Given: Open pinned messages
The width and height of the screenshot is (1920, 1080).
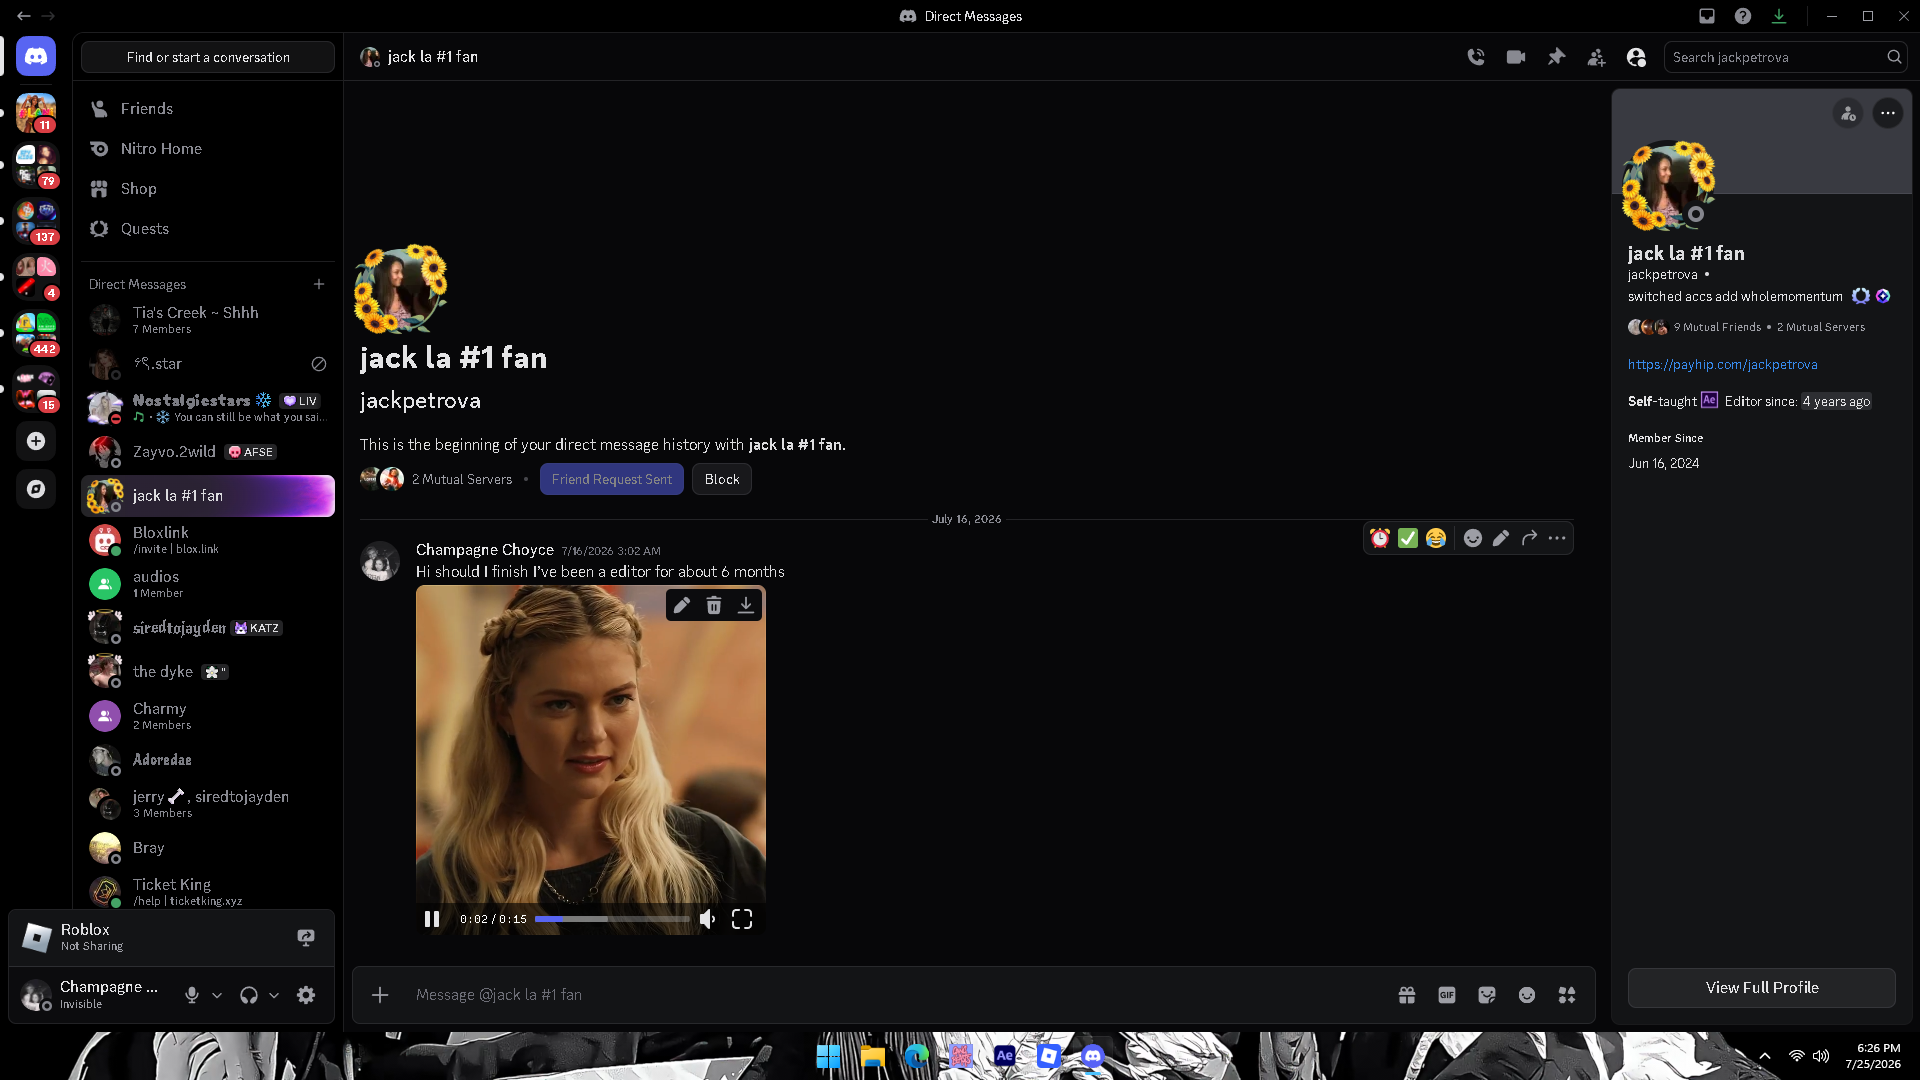Looking at the screenshot, I should (x=1556, y=57).
